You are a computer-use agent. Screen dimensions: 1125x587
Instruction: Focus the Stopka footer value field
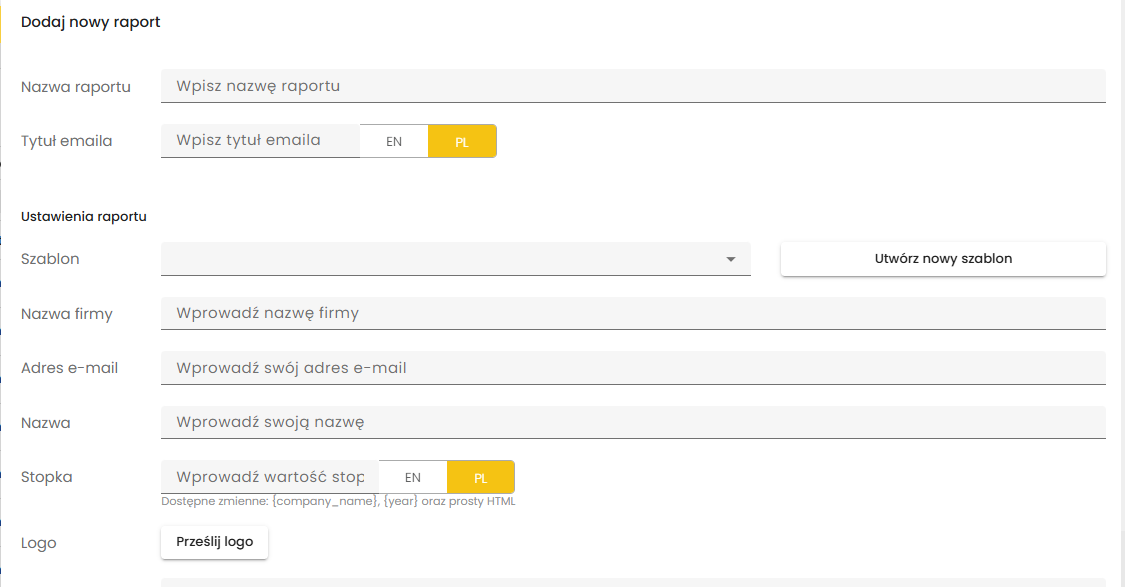[x=270, y=477]
